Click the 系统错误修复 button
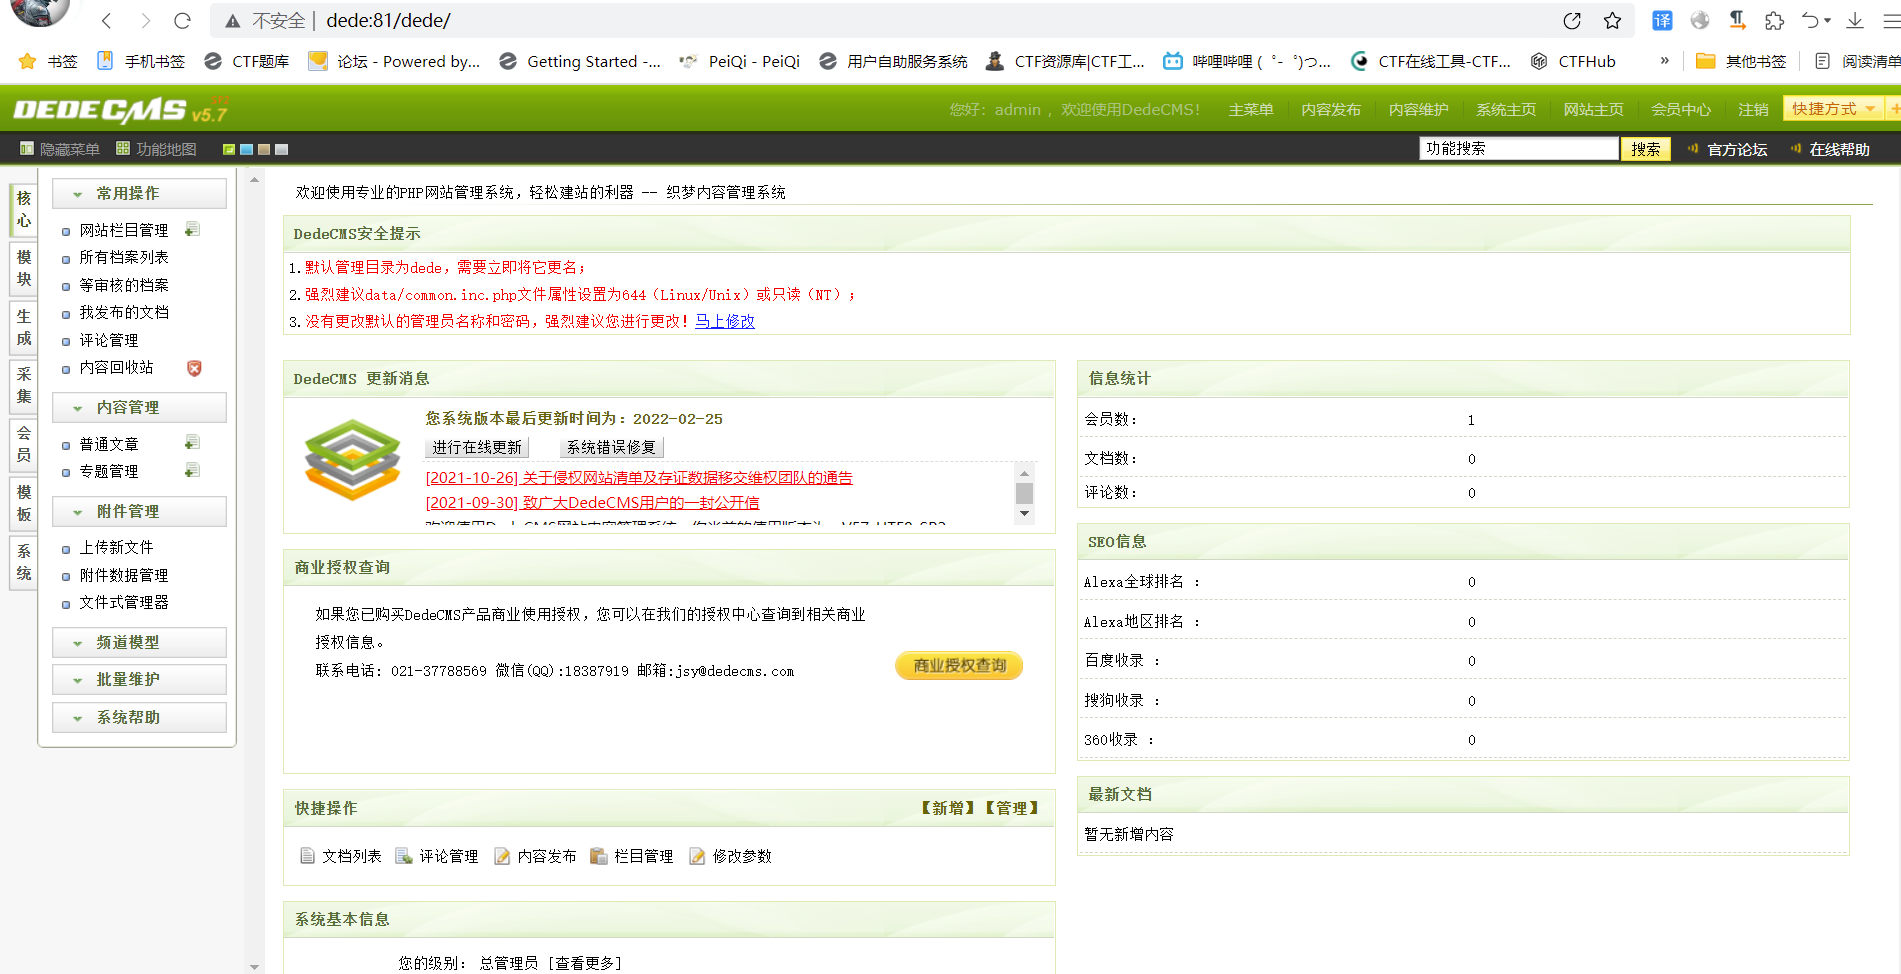 pyautogui.click(x=611, y=447)
